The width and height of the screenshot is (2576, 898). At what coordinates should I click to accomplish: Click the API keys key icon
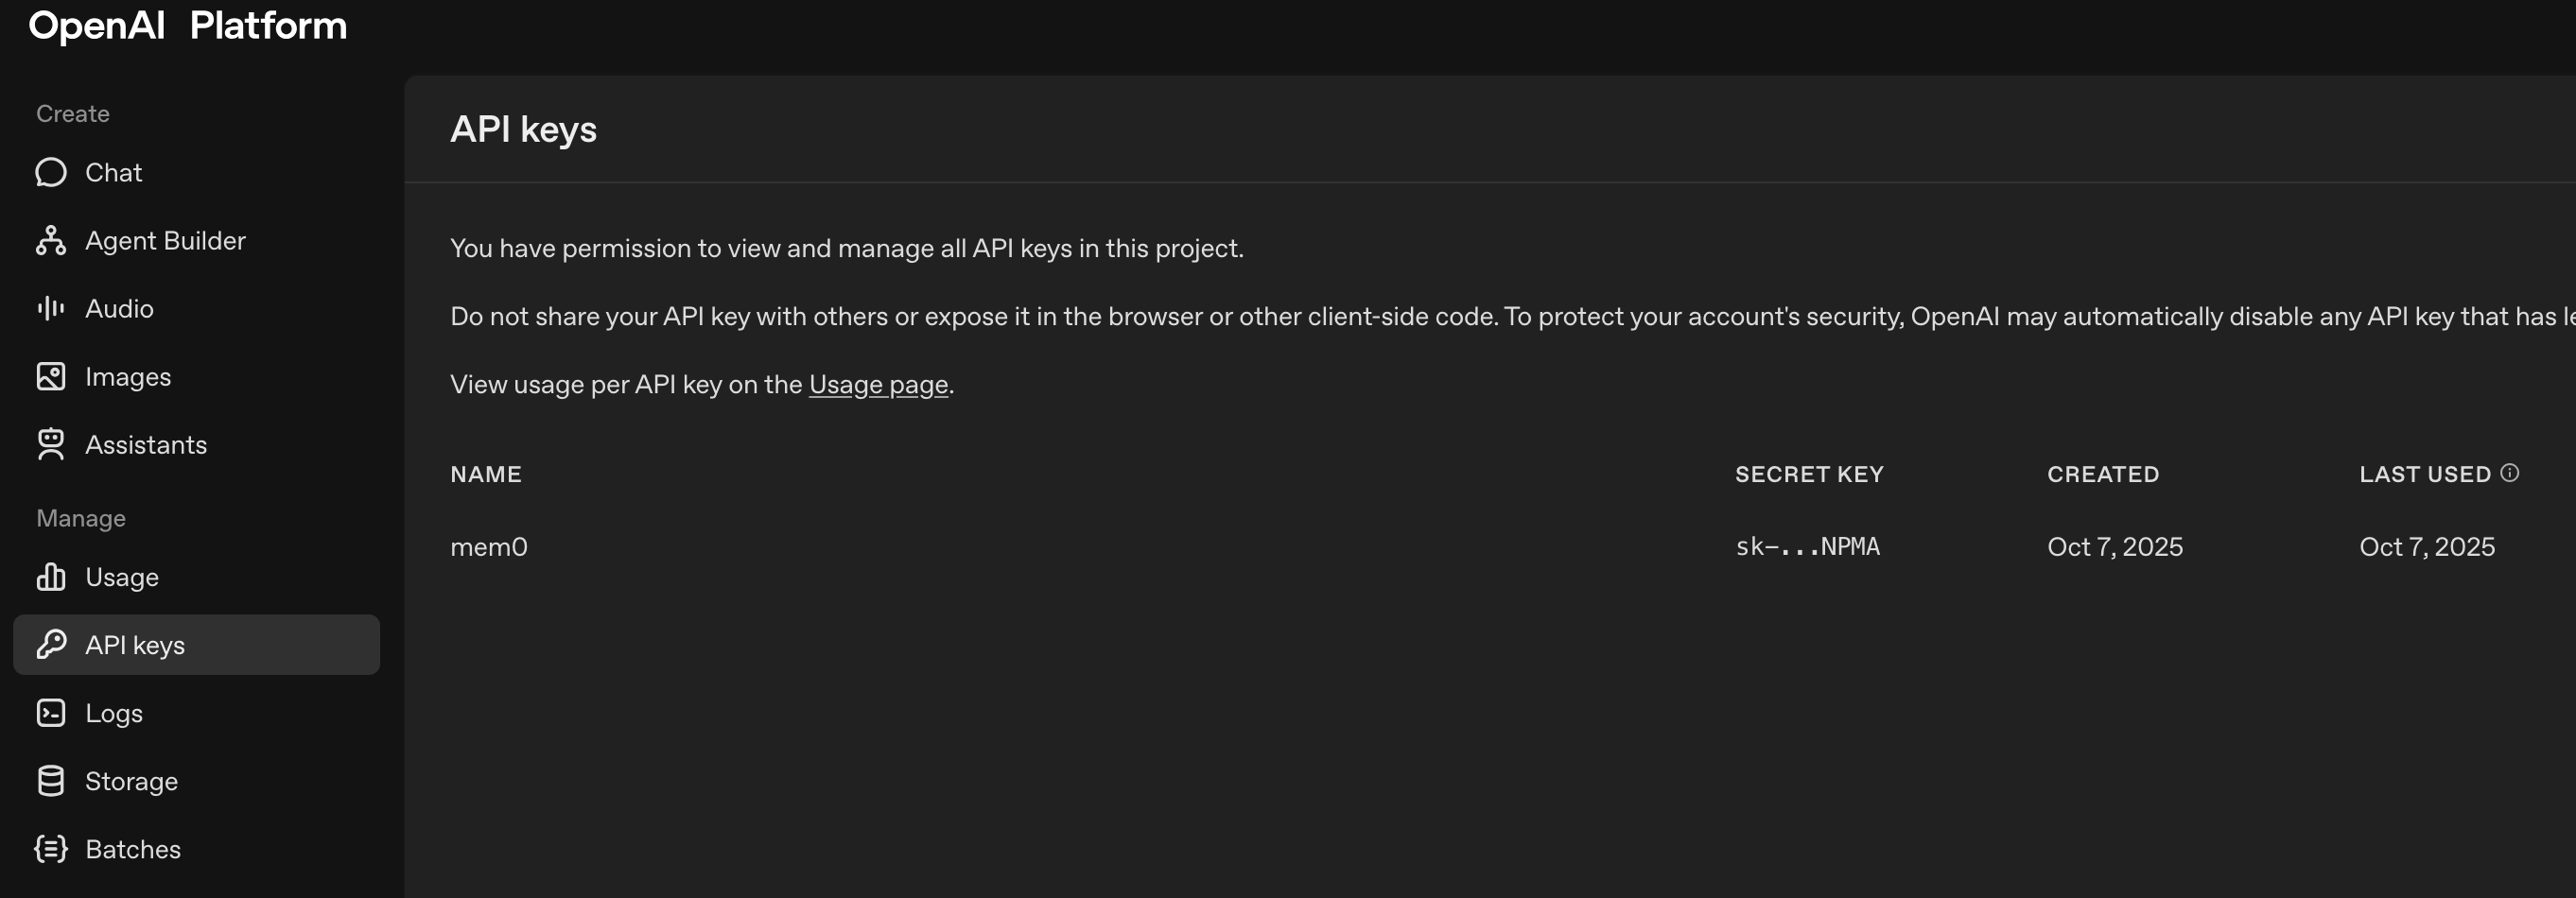click(x=51, y=645)
